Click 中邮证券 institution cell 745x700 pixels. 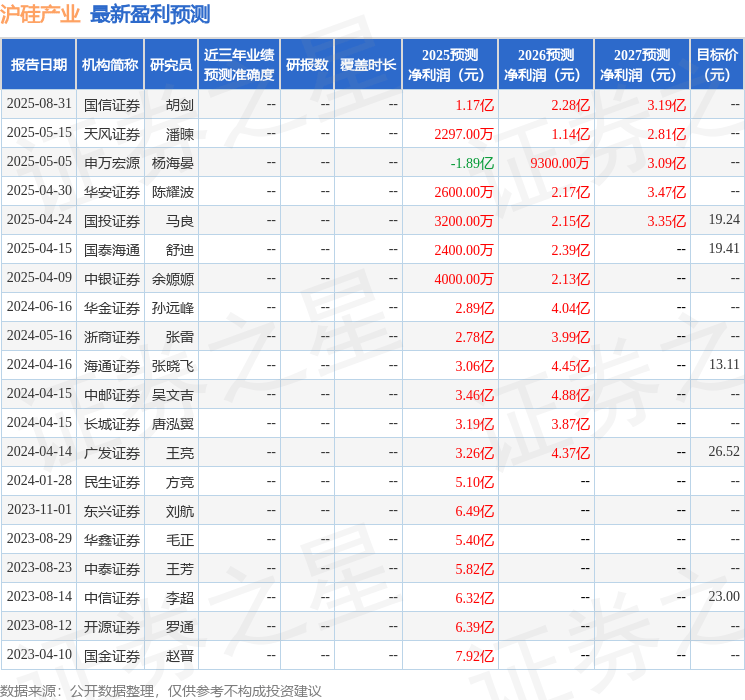point(112,395)
